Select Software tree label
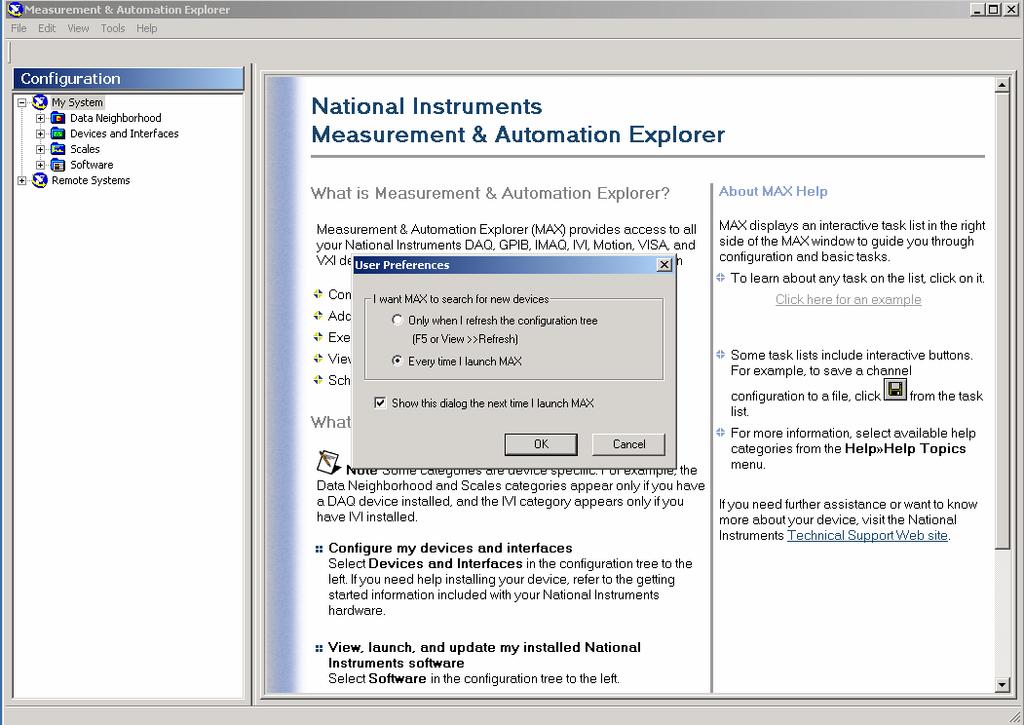Screen dimensions: 1024x725 91,165
